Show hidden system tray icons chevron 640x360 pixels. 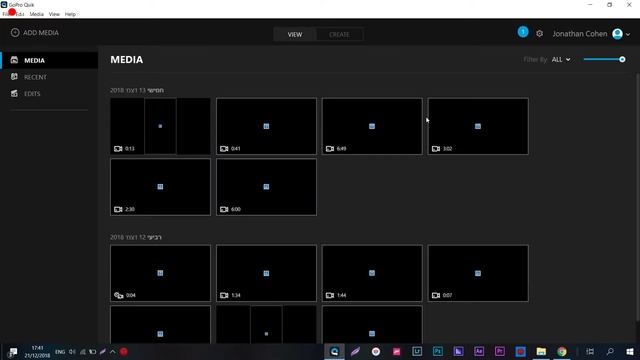click(x=113, y=351)
